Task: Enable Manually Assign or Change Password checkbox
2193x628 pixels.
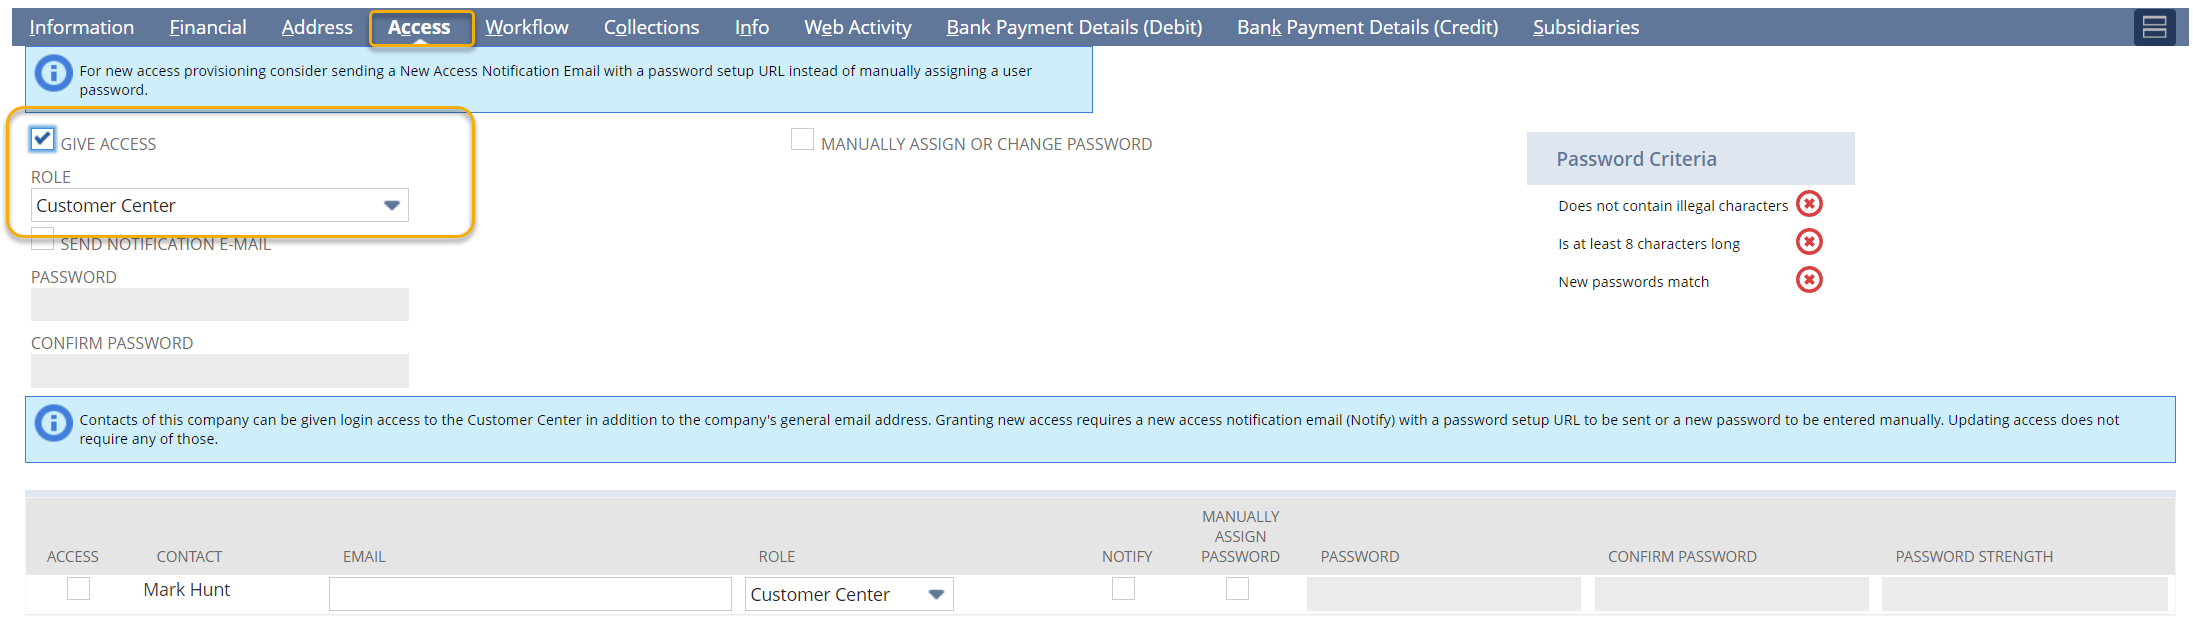Action: tap(802, 140)
